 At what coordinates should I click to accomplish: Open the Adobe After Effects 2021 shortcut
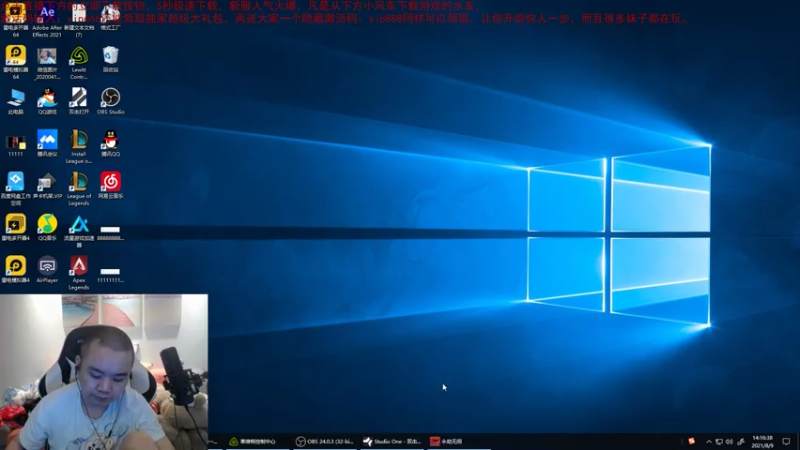[47, 20]
